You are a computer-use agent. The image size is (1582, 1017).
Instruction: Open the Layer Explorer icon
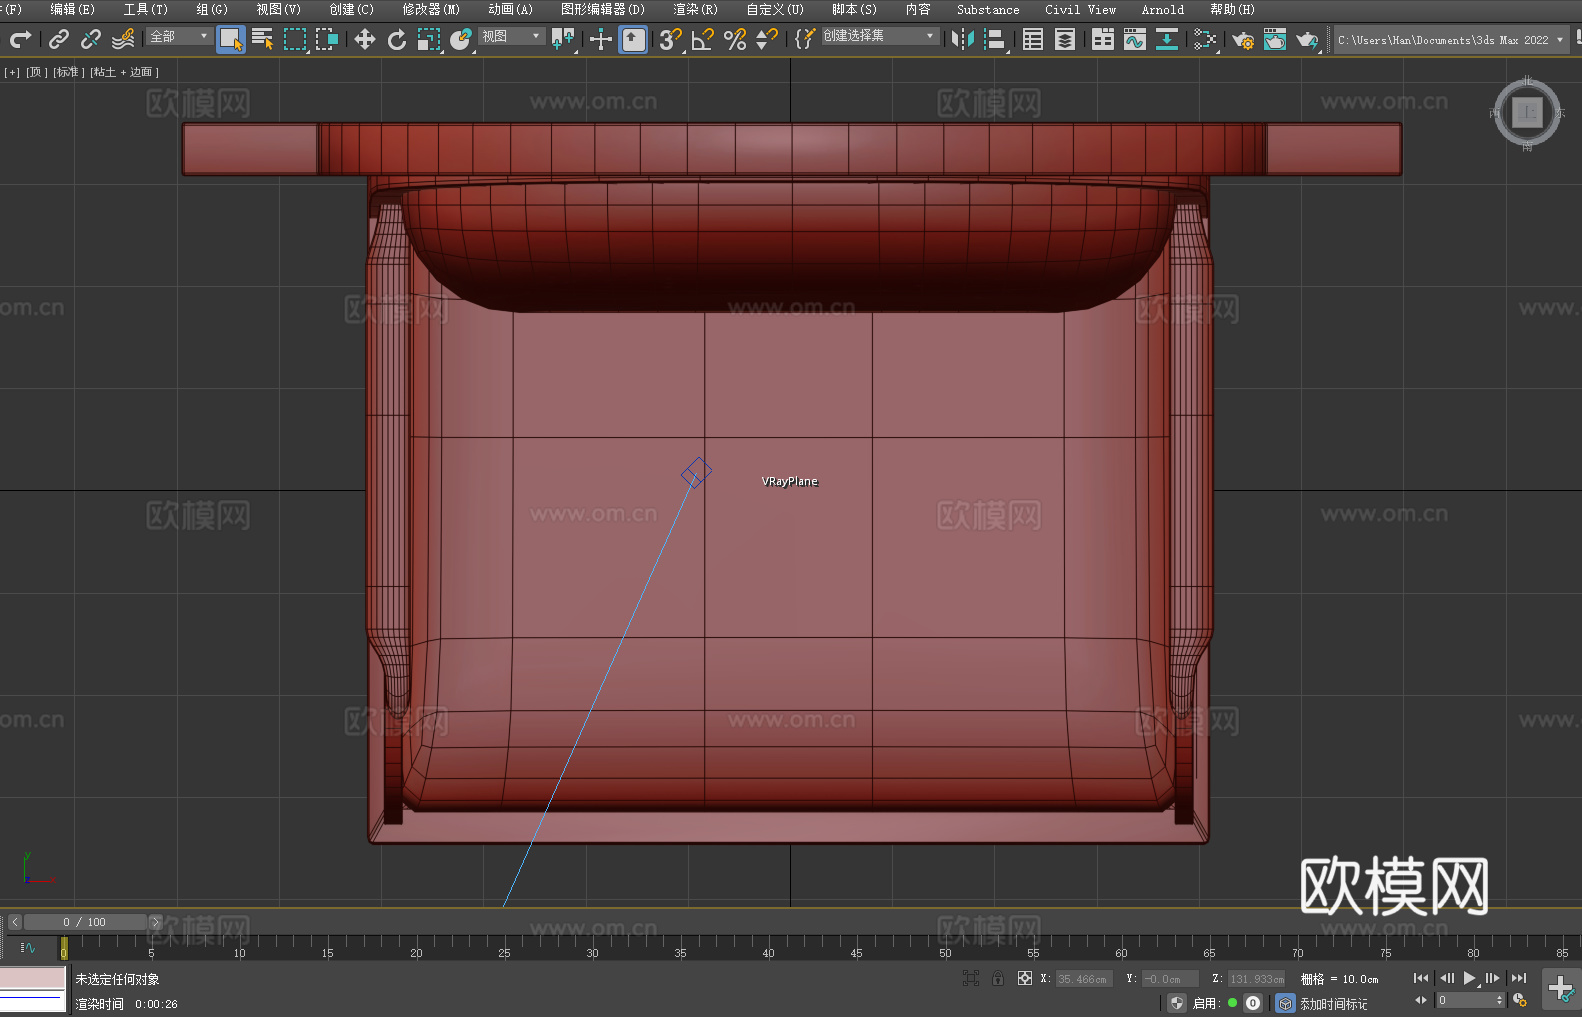1065,39
